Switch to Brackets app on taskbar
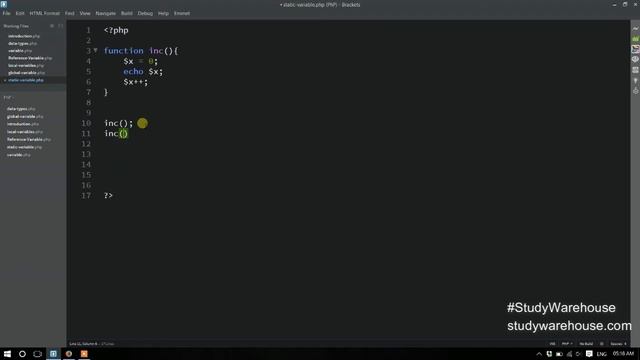 (53, 354)
